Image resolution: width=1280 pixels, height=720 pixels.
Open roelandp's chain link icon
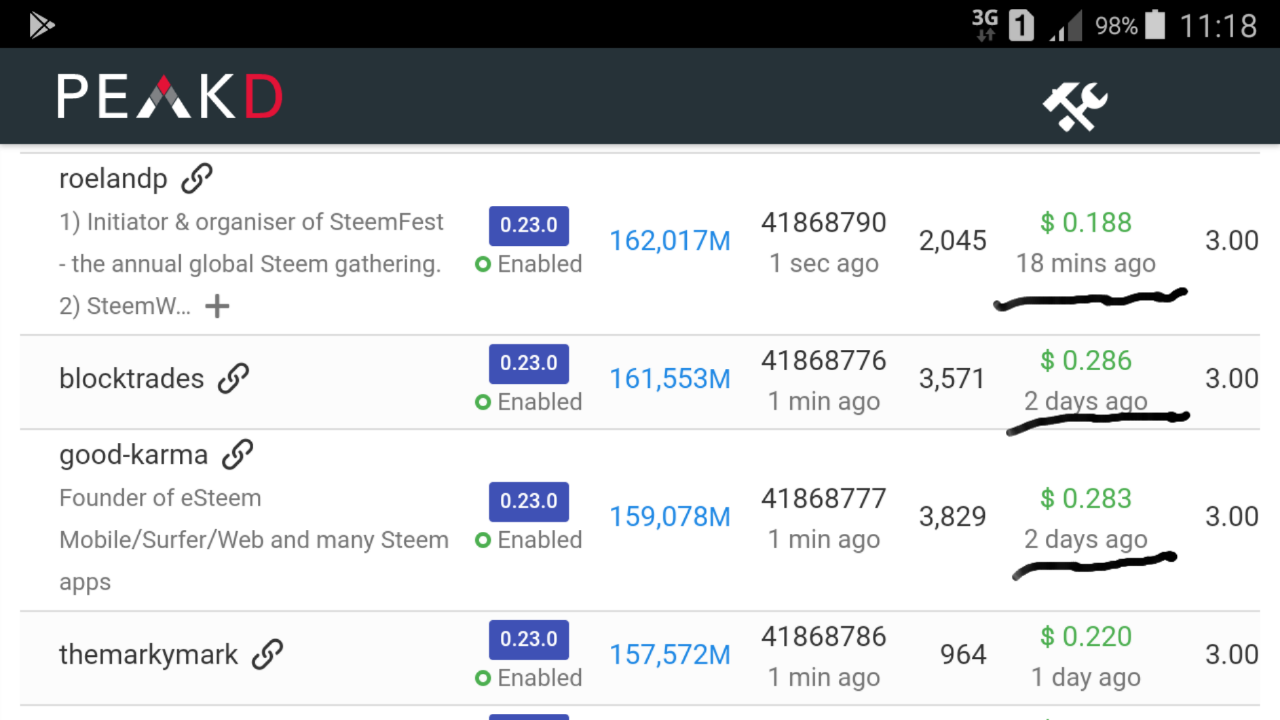197,179
